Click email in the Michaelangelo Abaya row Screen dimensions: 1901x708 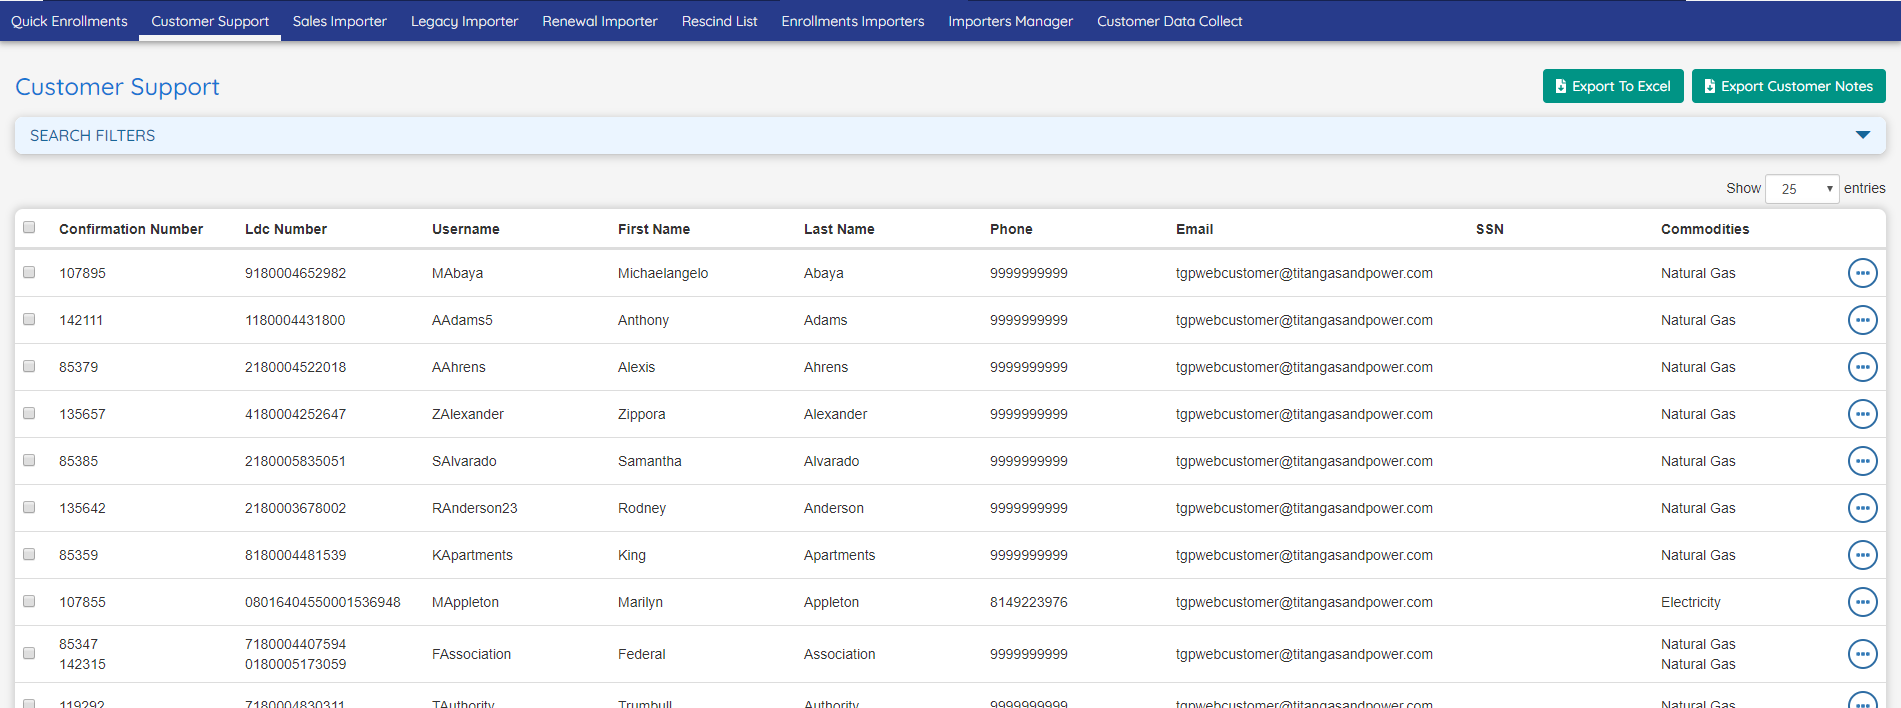pos(1304,273)
